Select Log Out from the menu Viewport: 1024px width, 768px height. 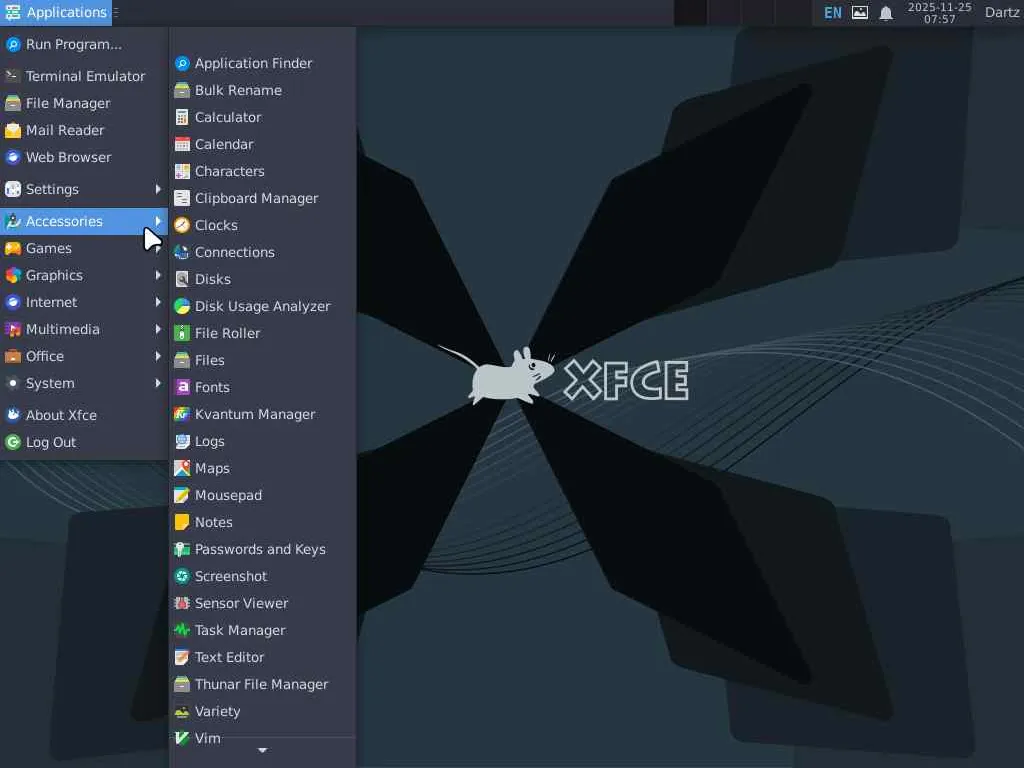(84, 442)
